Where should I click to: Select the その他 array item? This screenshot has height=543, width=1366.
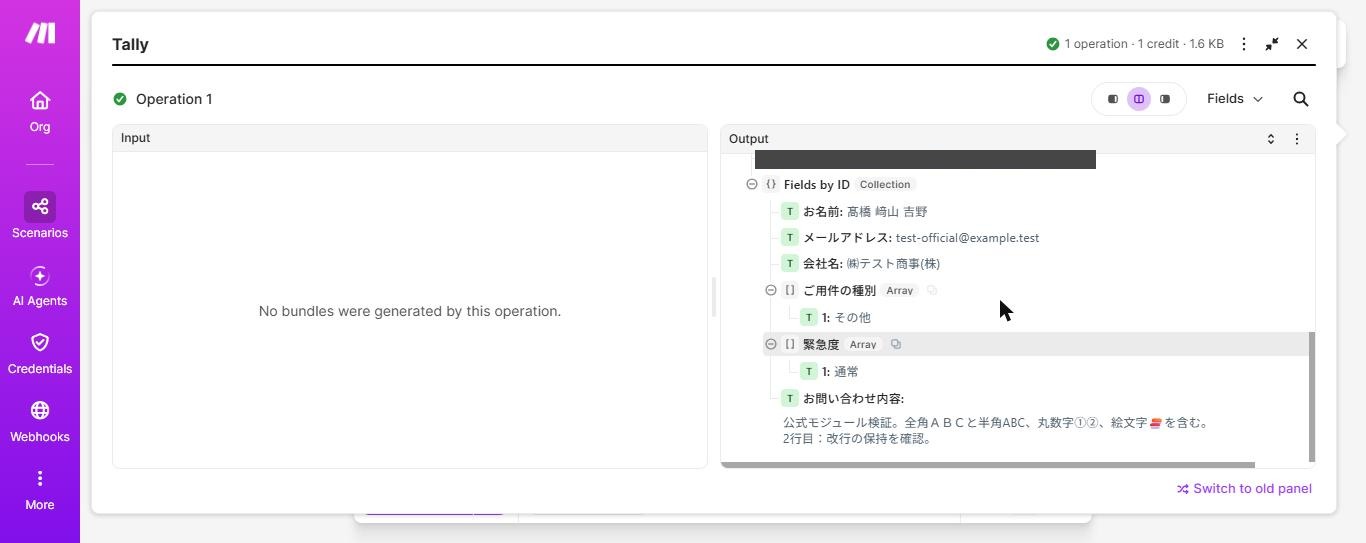point(836,317)
